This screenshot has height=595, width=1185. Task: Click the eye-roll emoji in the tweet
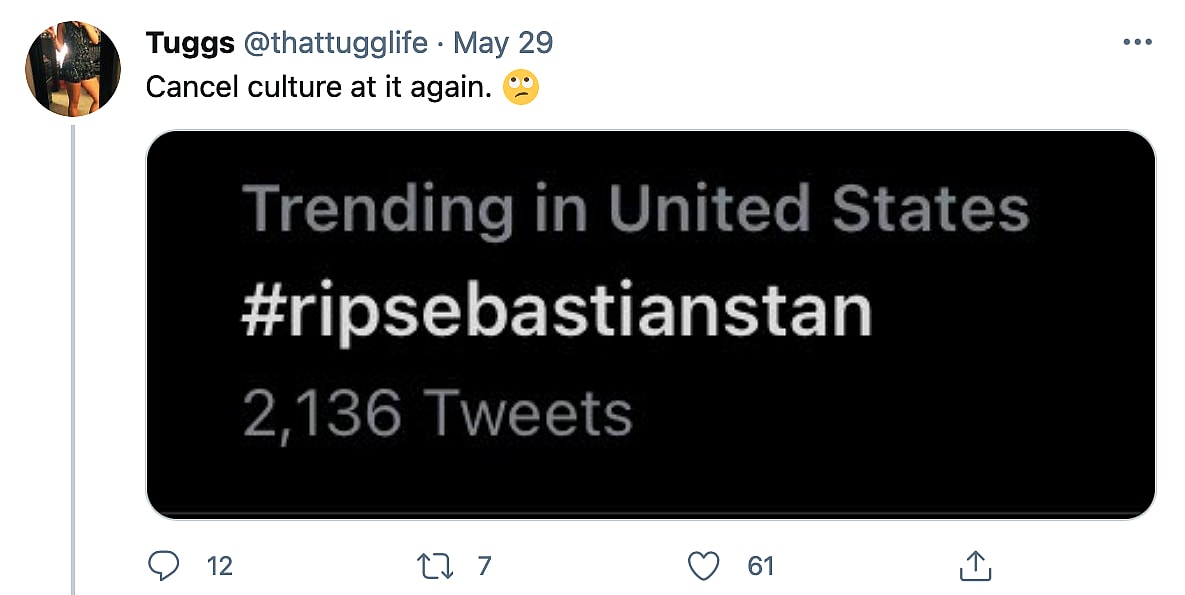pos(521,88)
